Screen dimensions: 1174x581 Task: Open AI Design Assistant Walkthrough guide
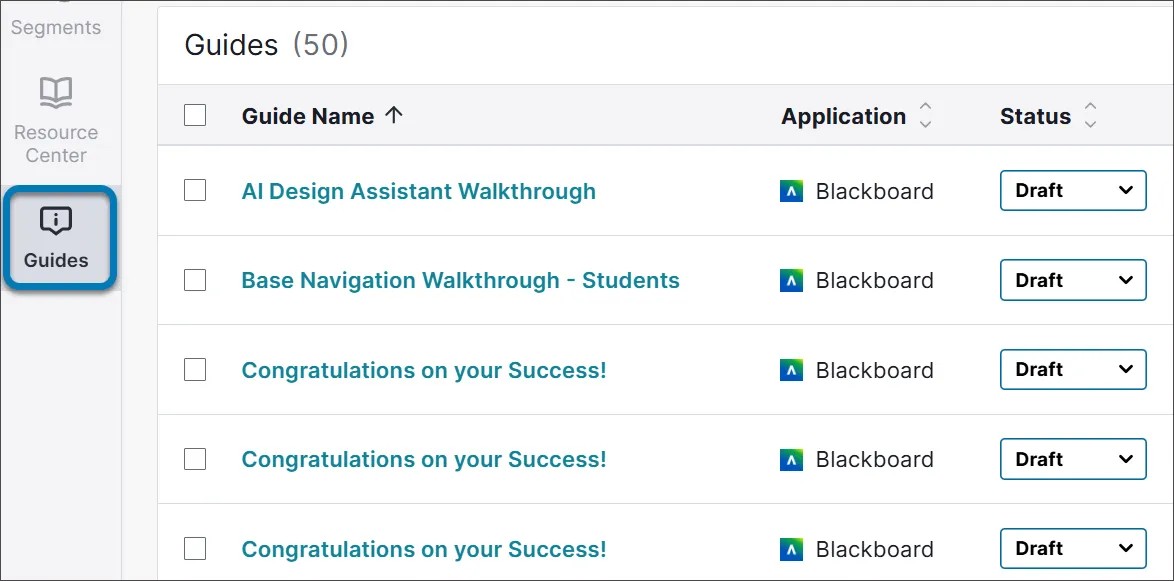[418, 191]
